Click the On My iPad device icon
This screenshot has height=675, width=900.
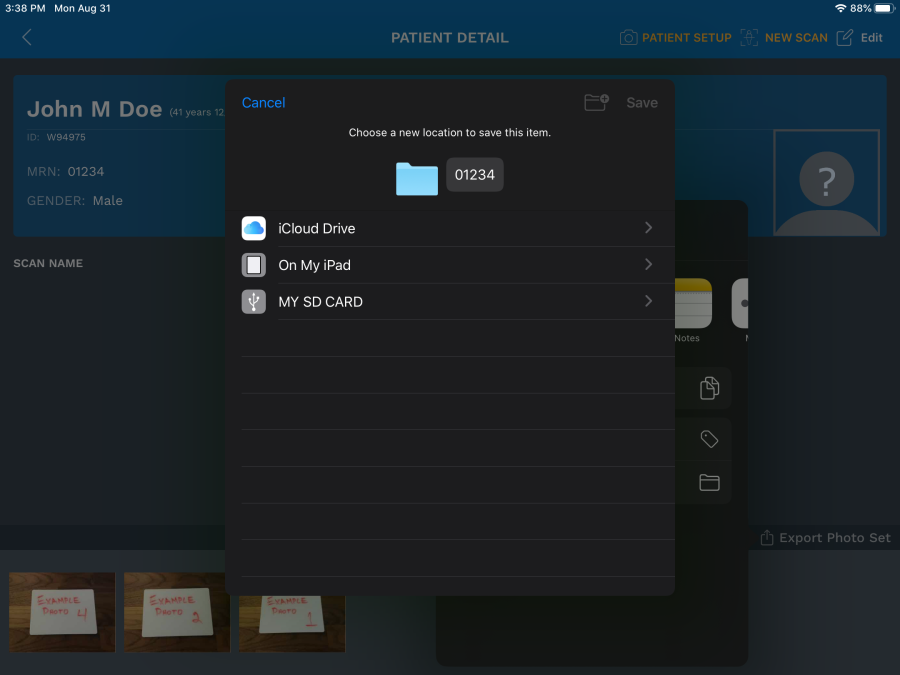[254, 265]
